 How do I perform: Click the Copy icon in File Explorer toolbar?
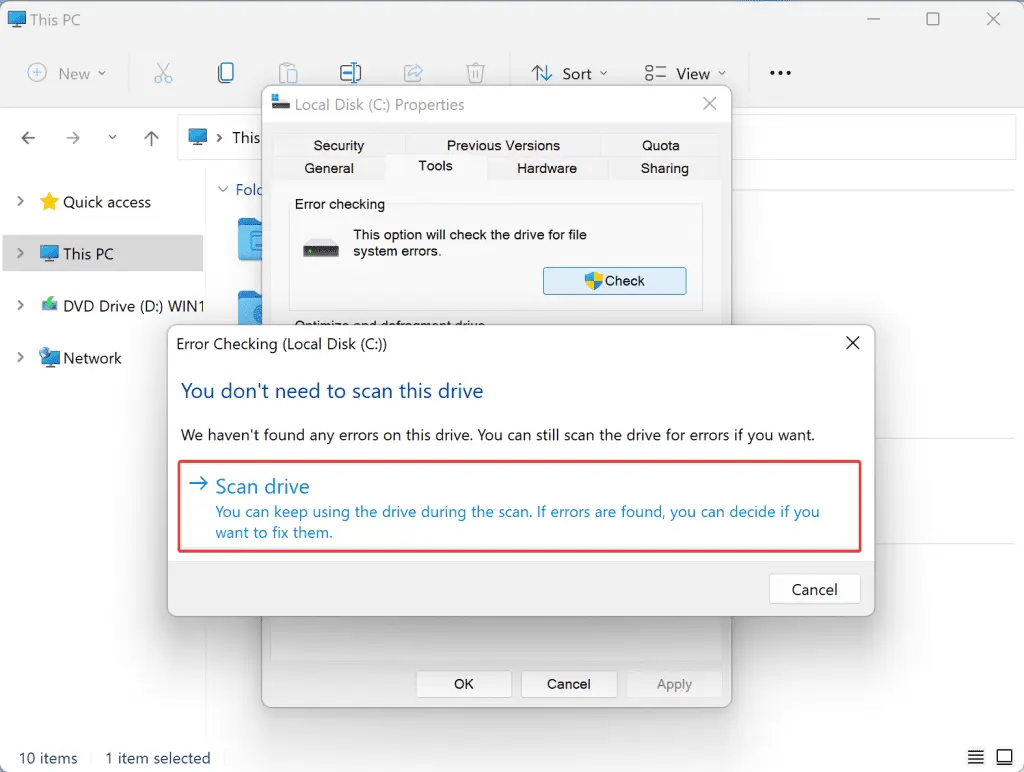[x=226, y=72]
